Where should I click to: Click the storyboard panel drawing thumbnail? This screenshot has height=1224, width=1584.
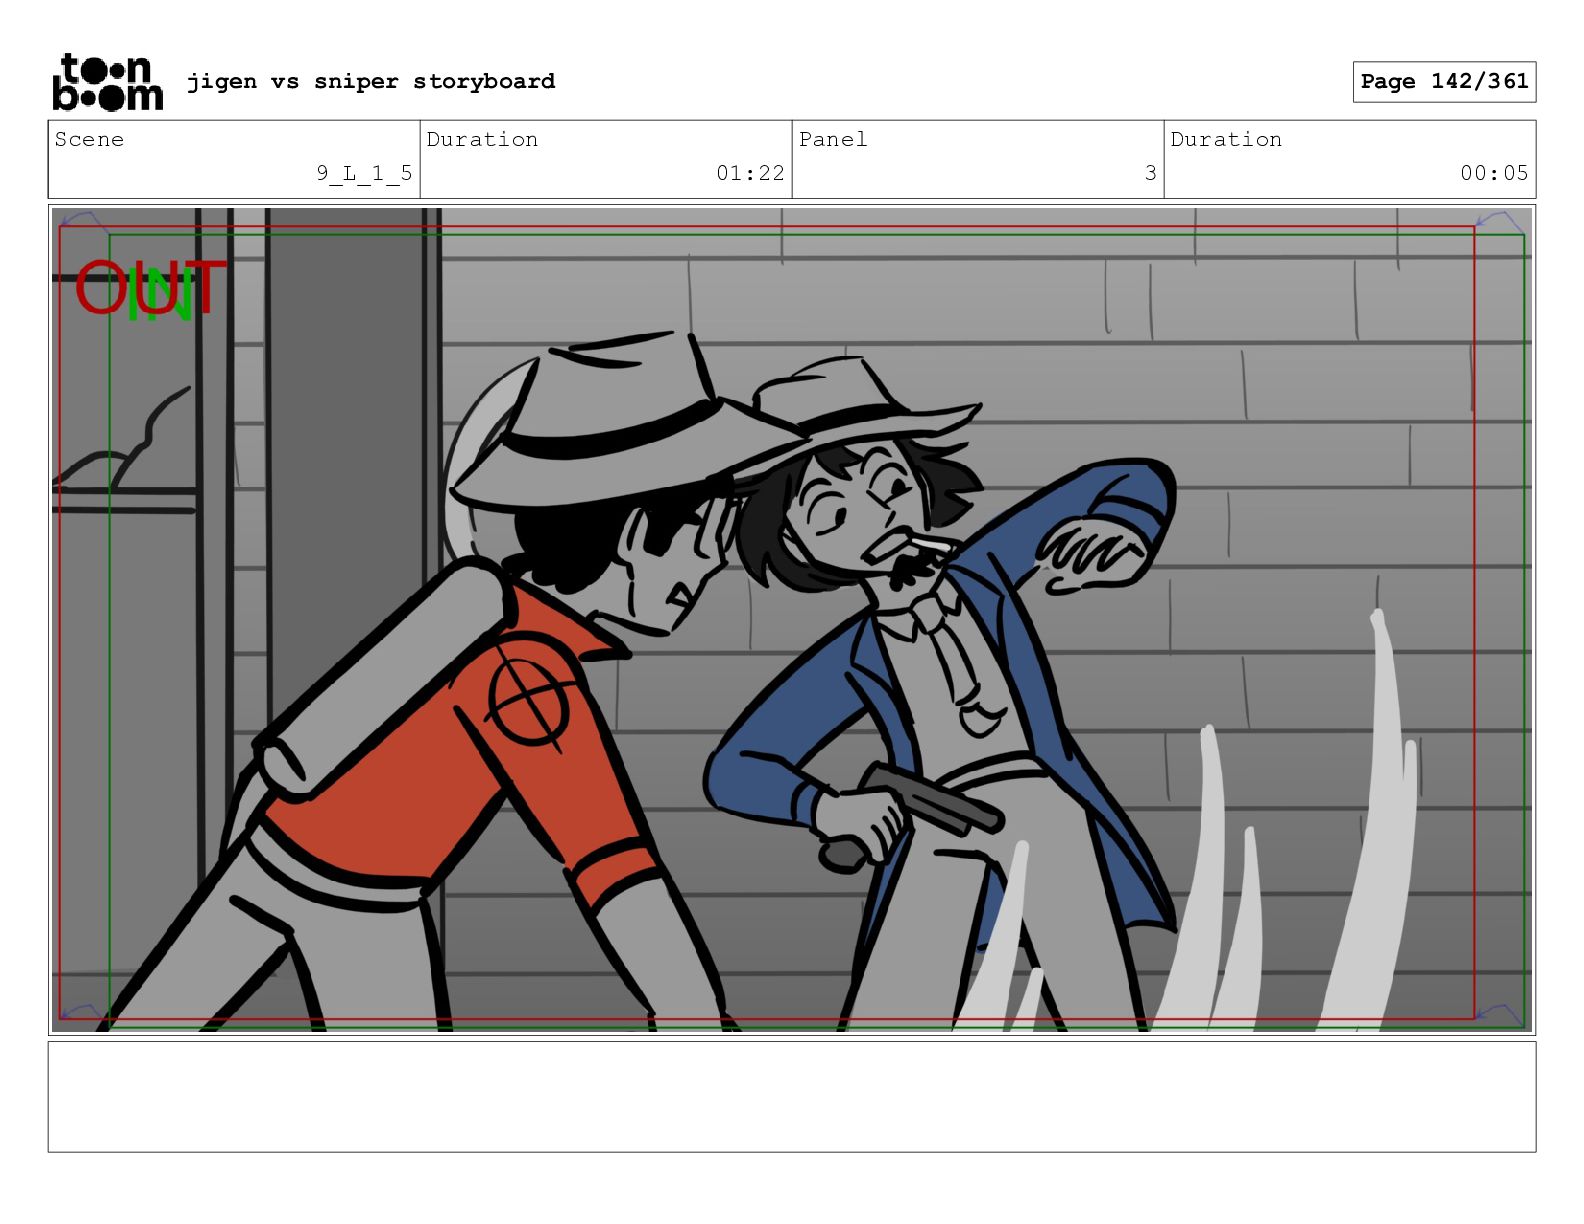(x=792, y=620)
